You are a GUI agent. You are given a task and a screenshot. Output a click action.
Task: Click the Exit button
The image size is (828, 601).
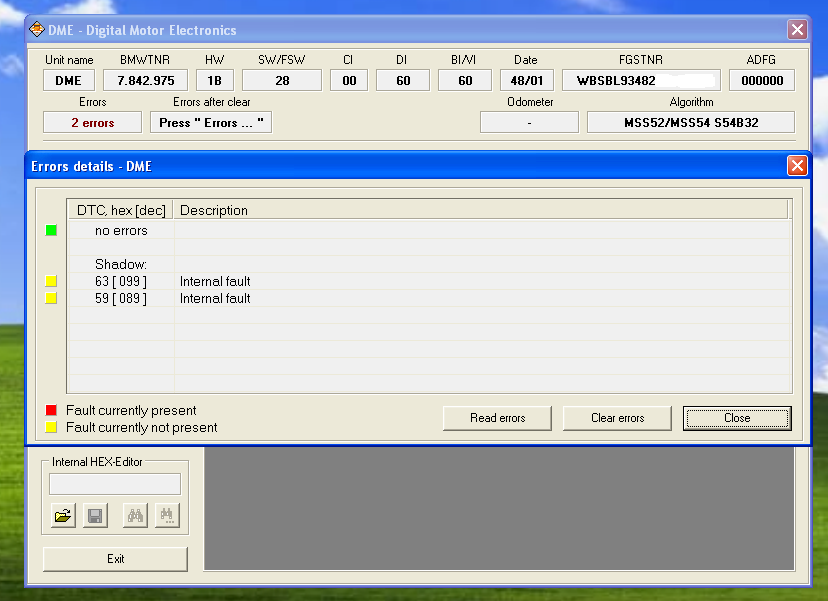pyautogui.click(x=115, y=559)
